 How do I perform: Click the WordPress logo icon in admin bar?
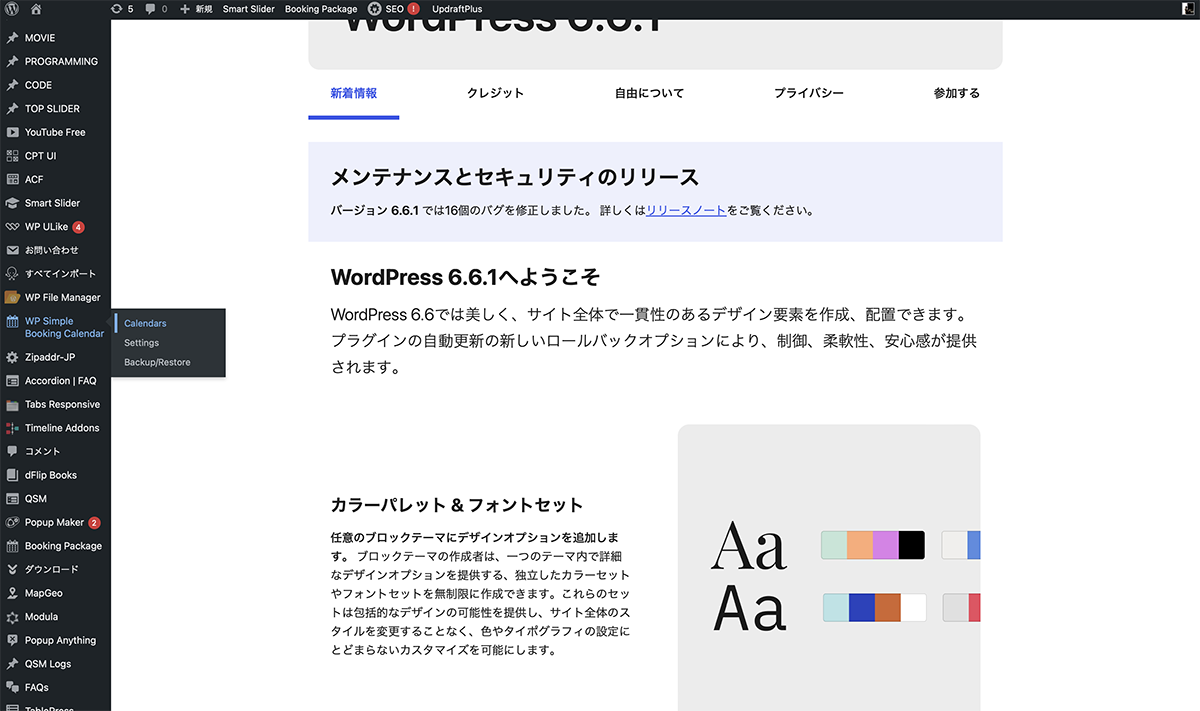point(12,9)
